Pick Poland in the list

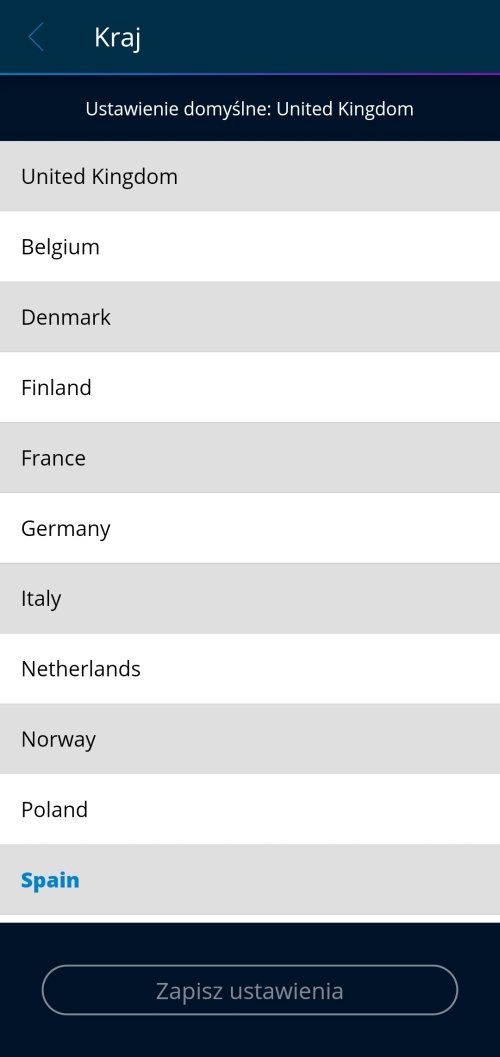pos(250,809)
